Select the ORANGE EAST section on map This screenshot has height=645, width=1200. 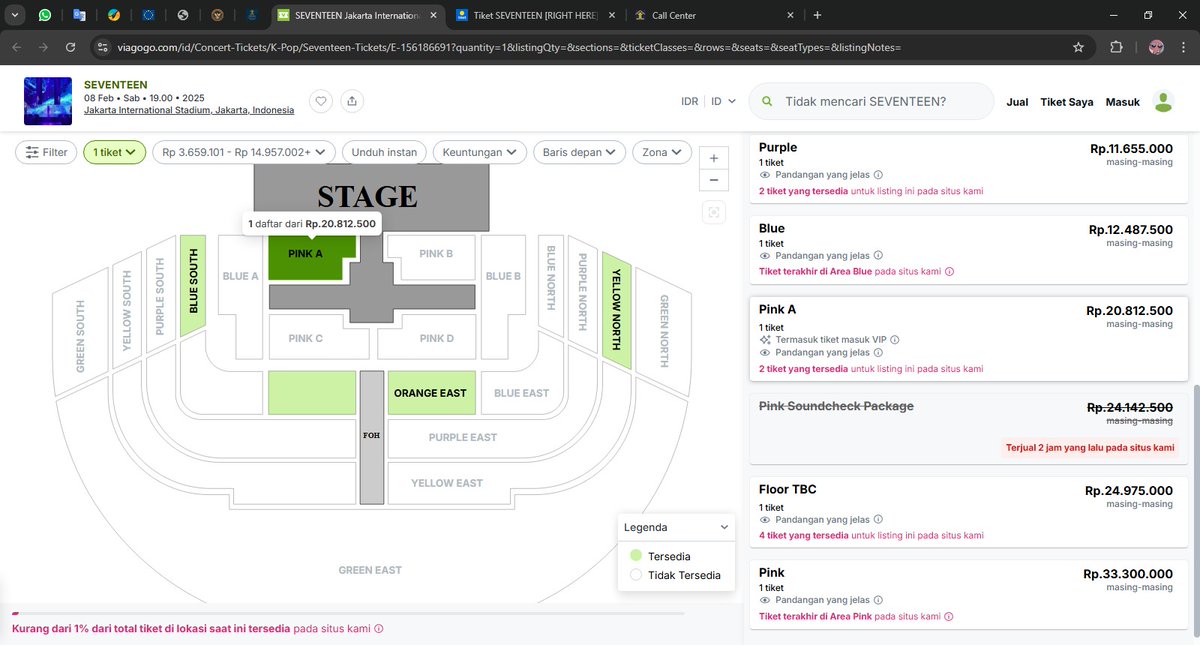coord(430,393)
